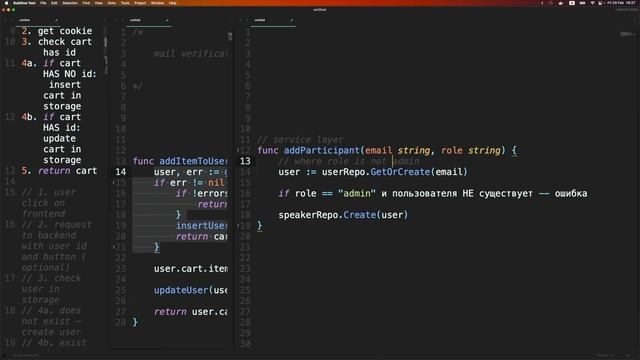The image size is (640, 360).
Task: Click the fold arrow at middle pane line 21
Action: coord(113,247)
